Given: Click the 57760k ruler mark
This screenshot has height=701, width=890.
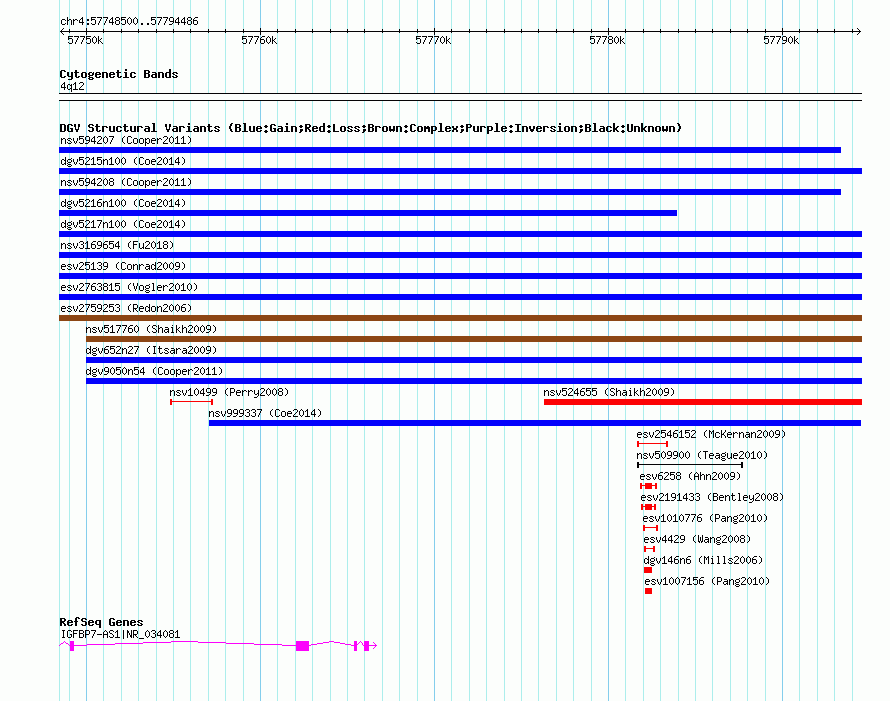Looking at the screenshot, I should [x=259, y=40].
